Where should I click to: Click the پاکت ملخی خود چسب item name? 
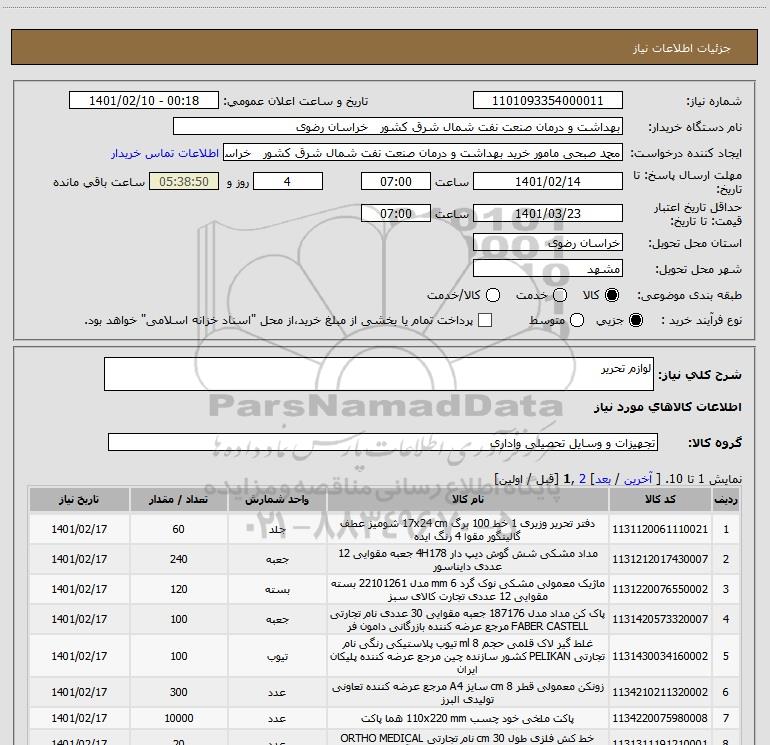pos(468,718)
